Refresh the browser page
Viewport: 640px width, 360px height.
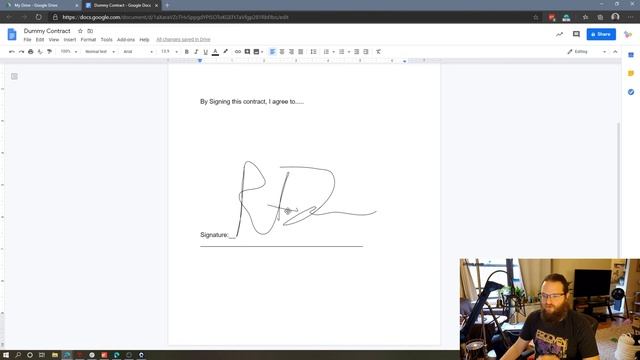(38, 17)
